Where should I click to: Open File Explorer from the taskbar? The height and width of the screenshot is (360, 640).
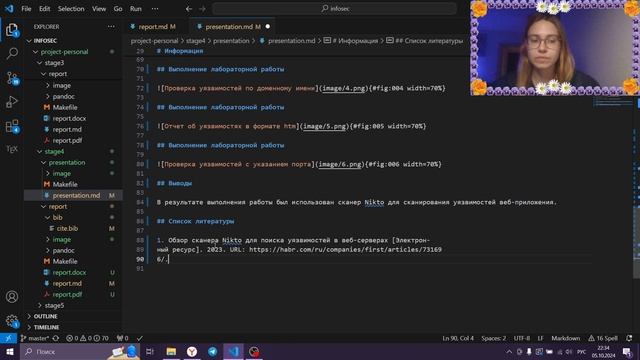(x=171, y=351)
